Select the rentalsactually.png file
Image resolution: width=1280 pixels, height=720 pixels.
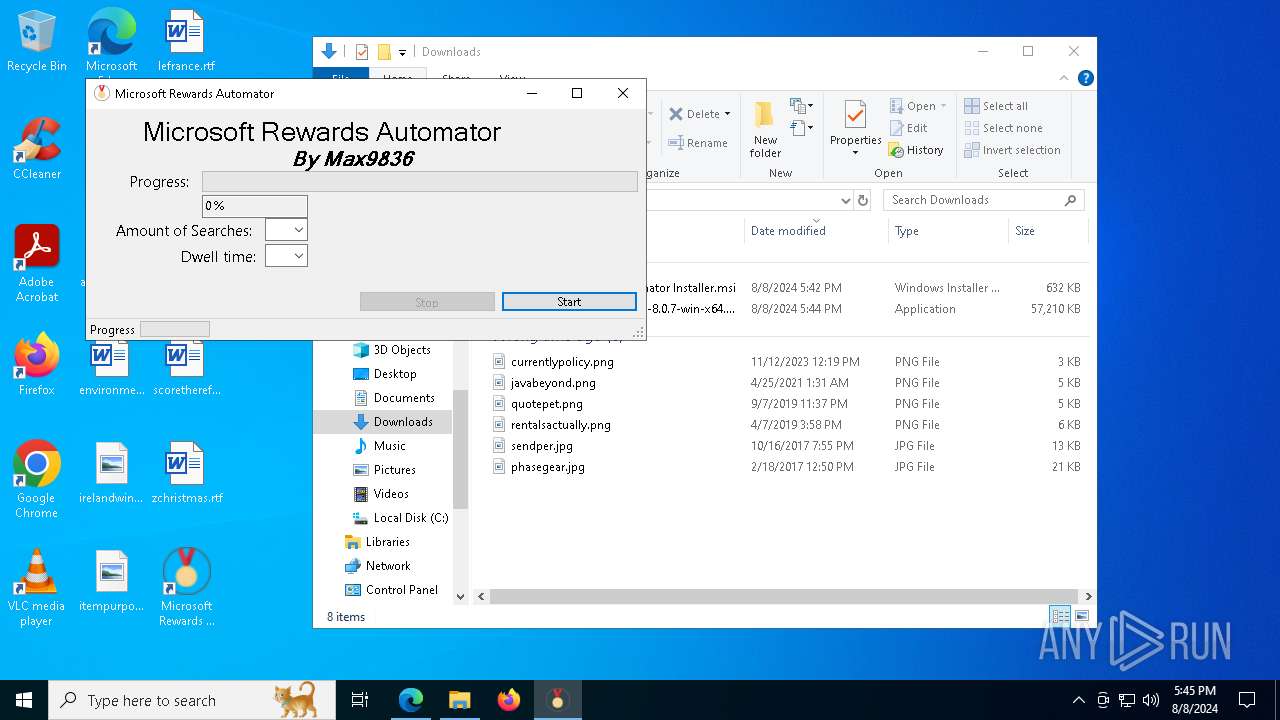point(560,425)
